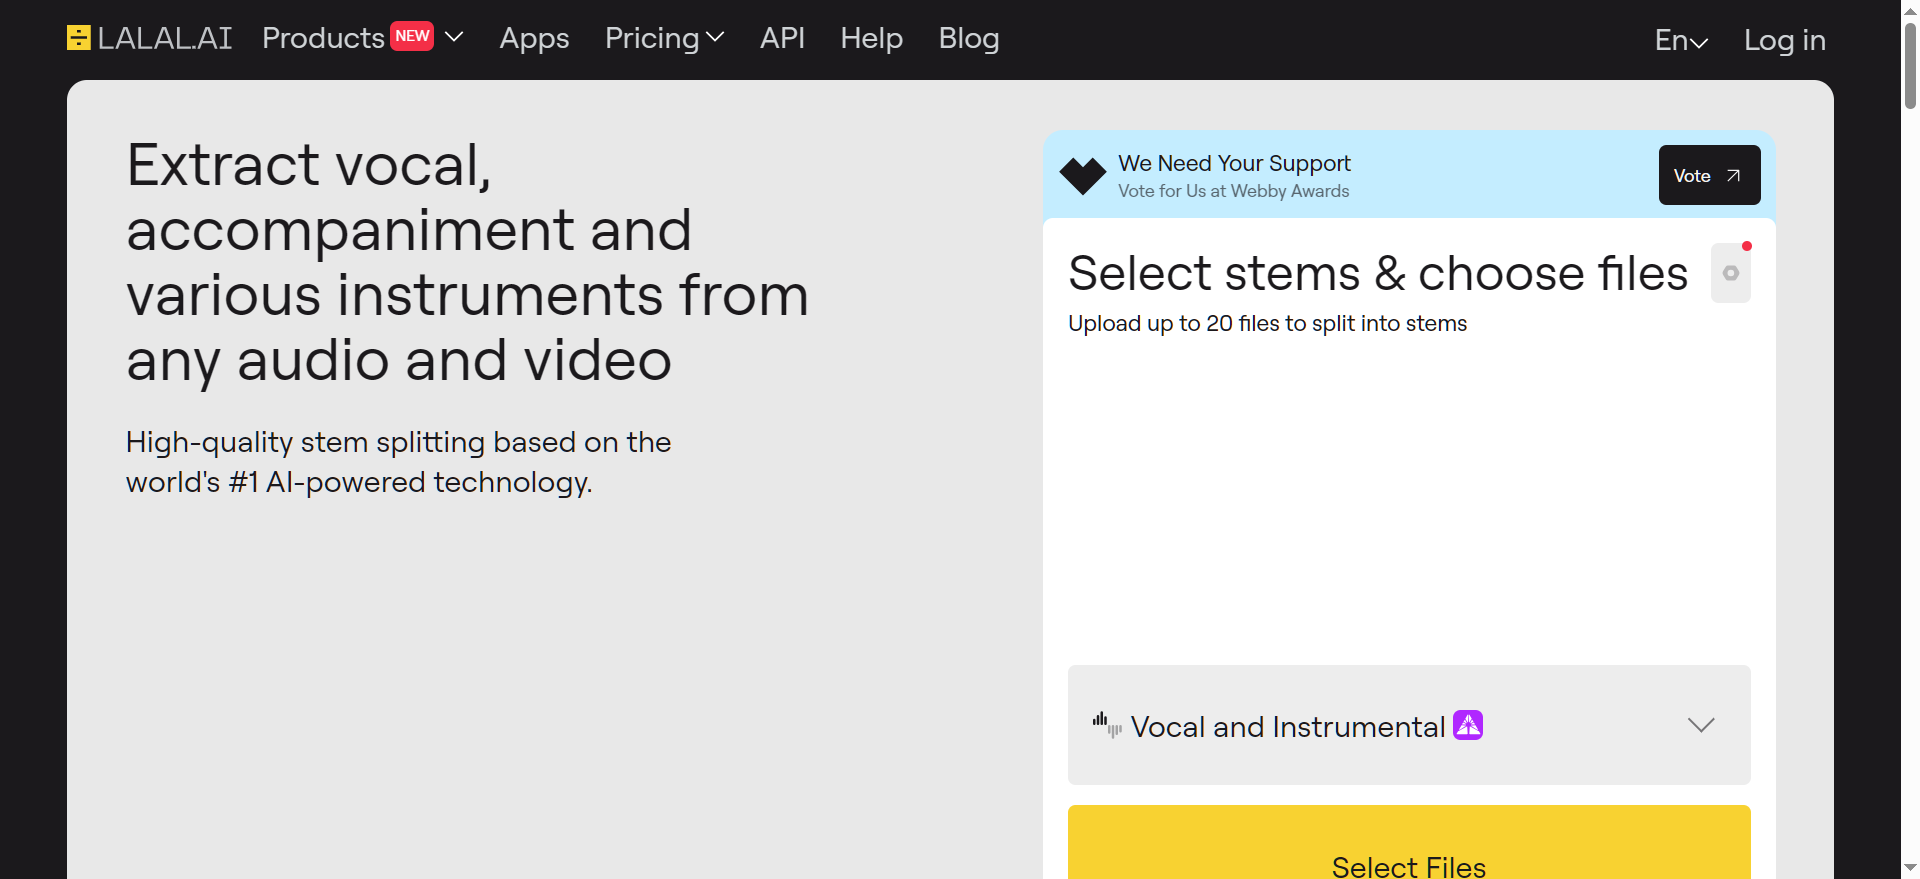Visit the Blog

968,38
